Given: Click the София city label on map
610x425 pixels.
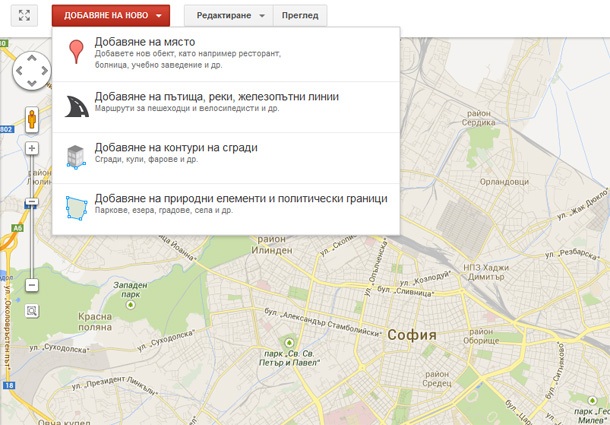Looking at the screenshot, I should (x=412, y=335).
